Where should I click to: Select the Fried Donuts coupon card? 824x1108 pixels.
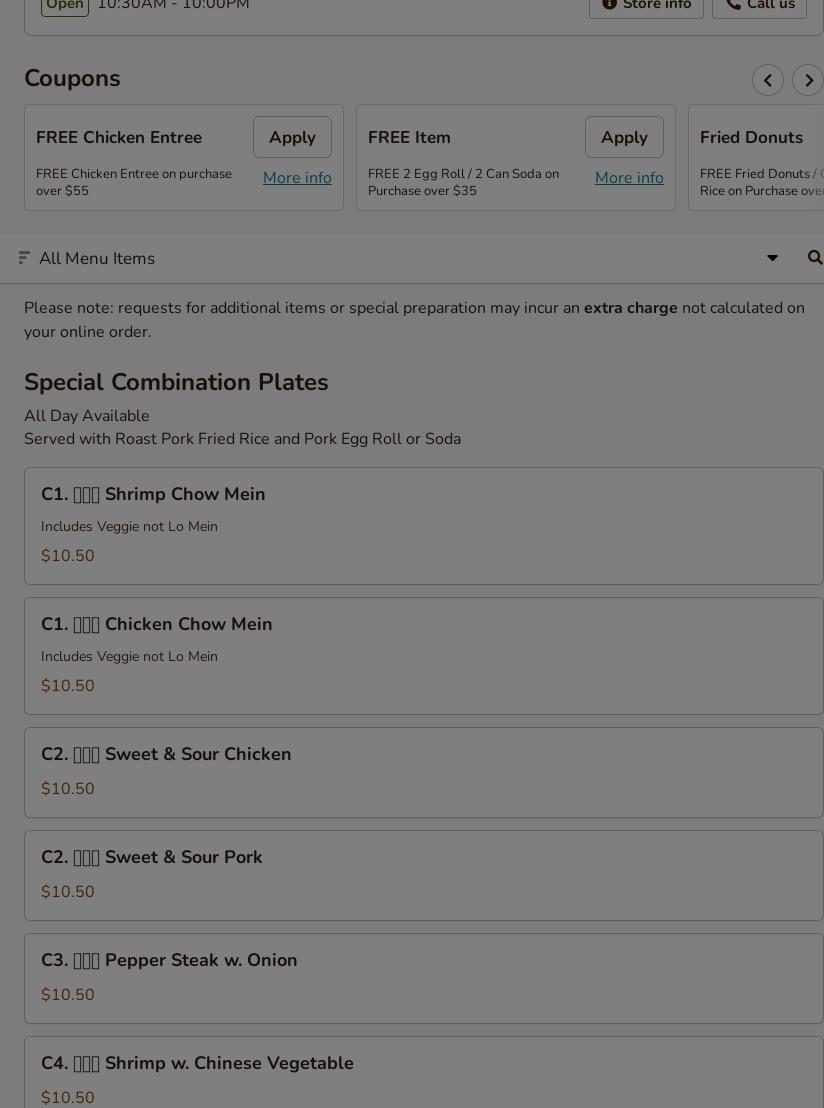pyautogui.click(x=756, y=158)
